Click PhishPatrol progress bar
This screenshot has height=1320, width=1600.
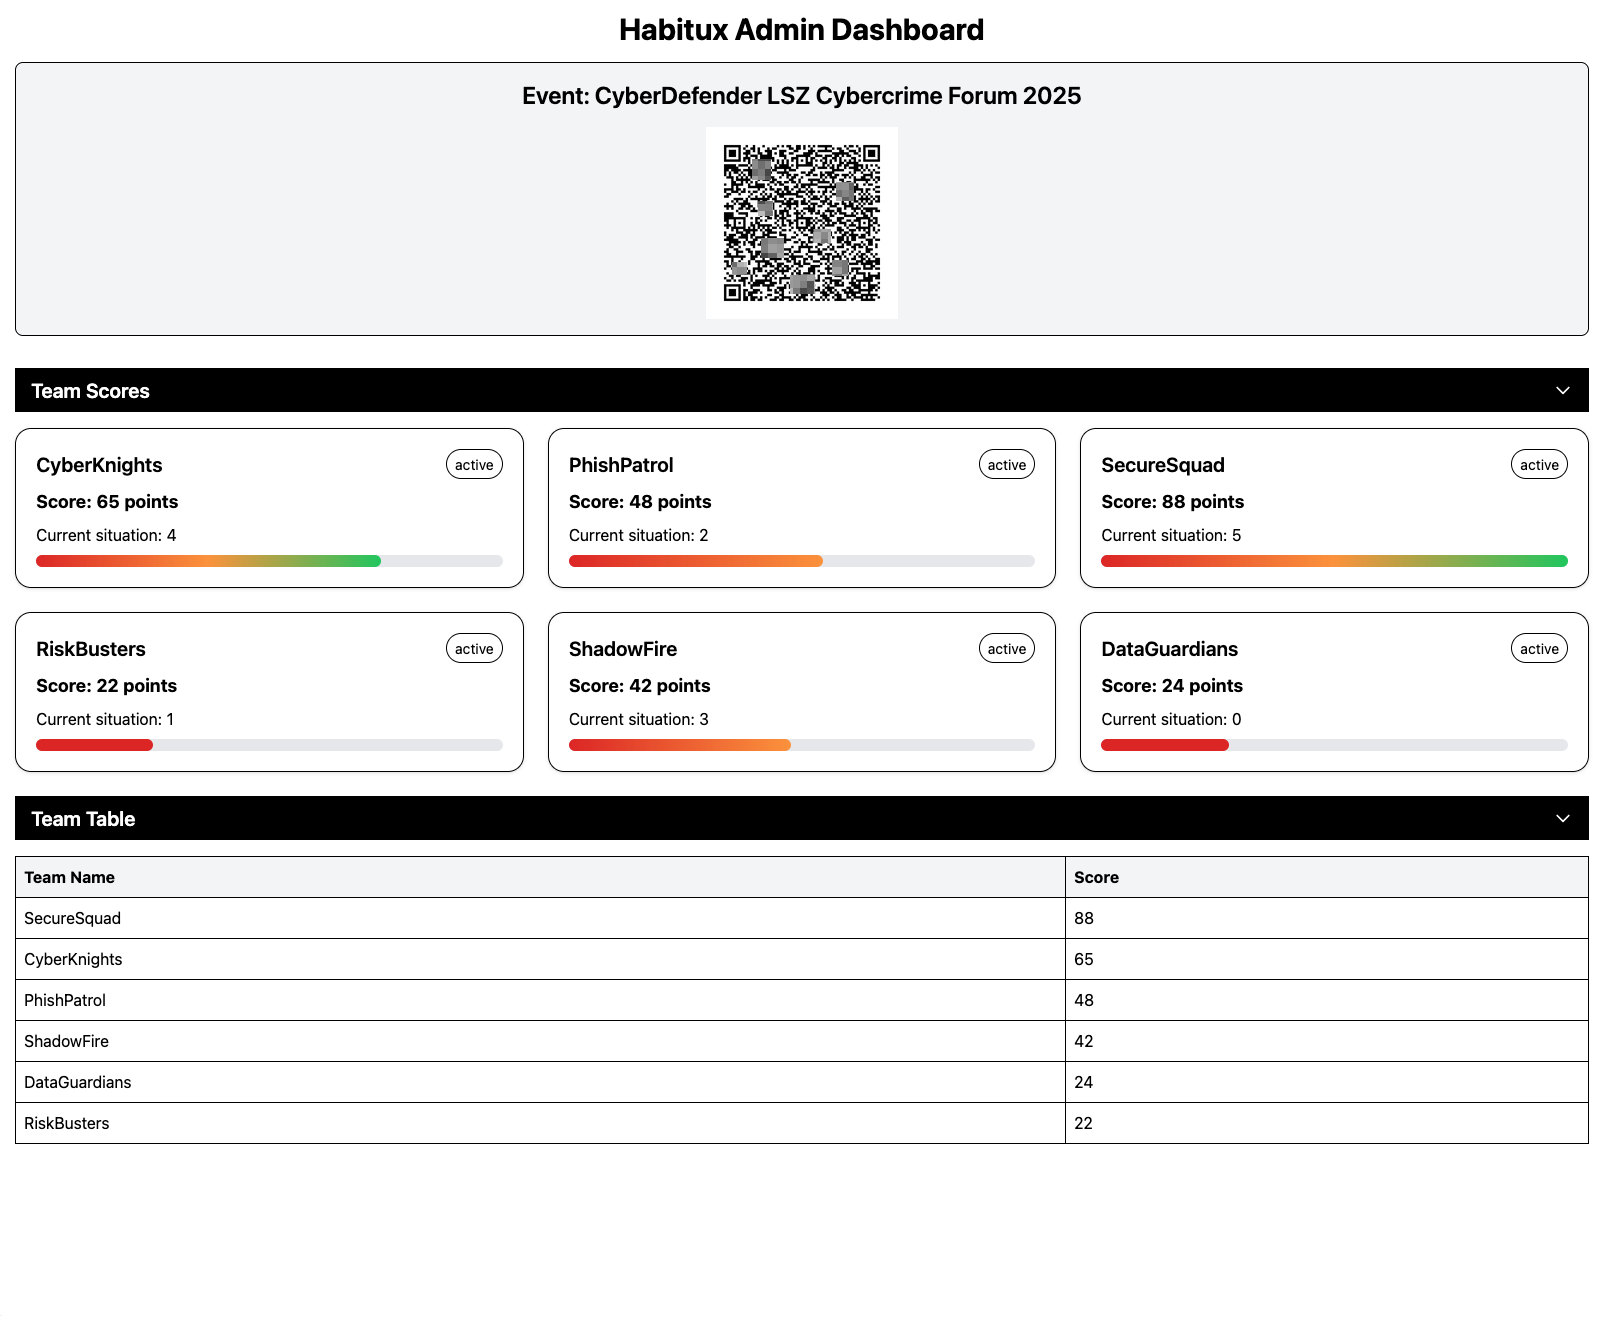click(x=802, y=561)
